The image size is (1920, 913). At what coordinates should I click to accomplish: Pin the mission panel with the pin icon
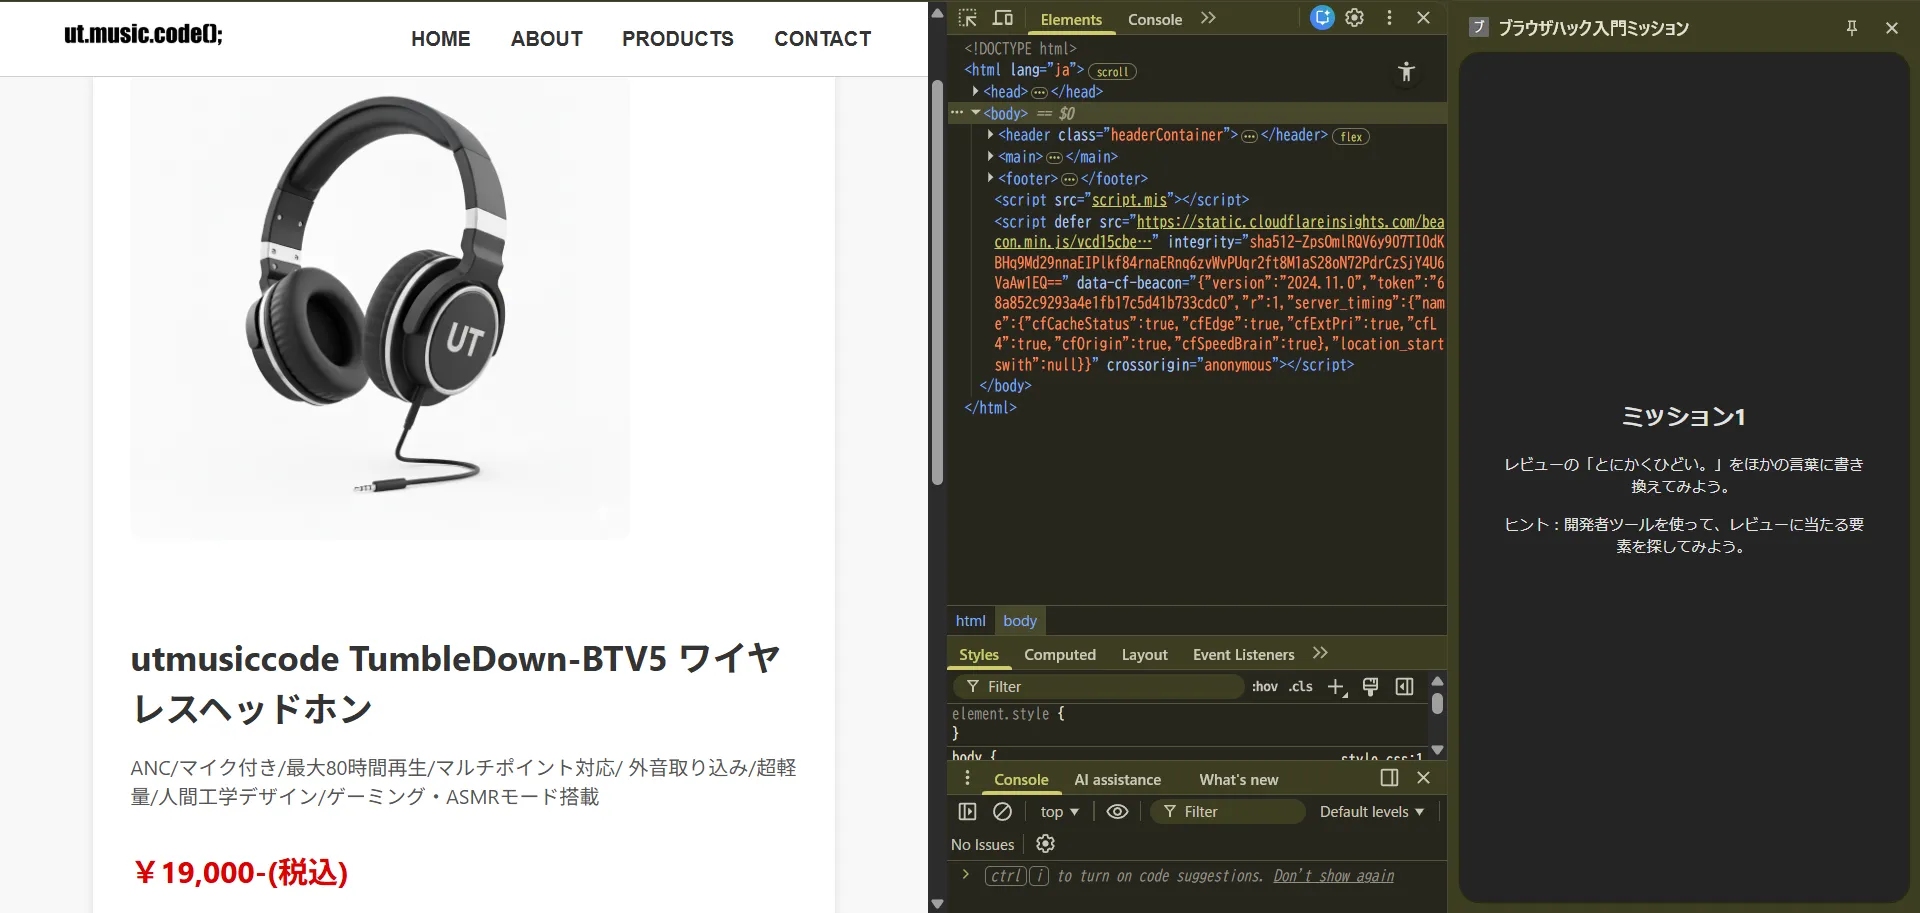[x=1851, y=28]
